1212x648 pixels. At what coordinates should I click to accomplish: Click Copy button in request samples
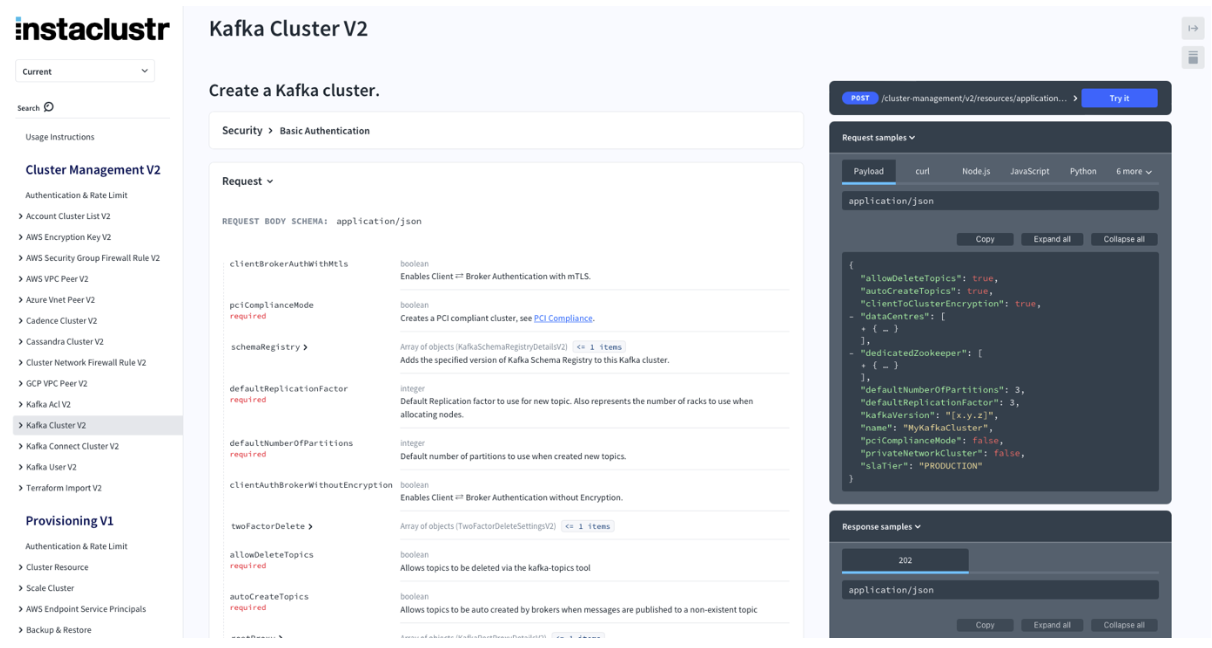(x=985, y=239)
